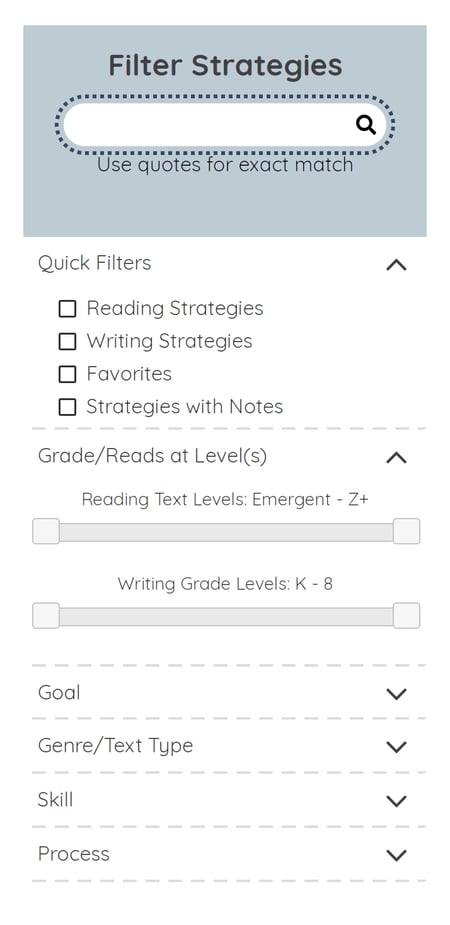
Task: Click the magnifying glass search icon
Action: click(x=366, y=124)
